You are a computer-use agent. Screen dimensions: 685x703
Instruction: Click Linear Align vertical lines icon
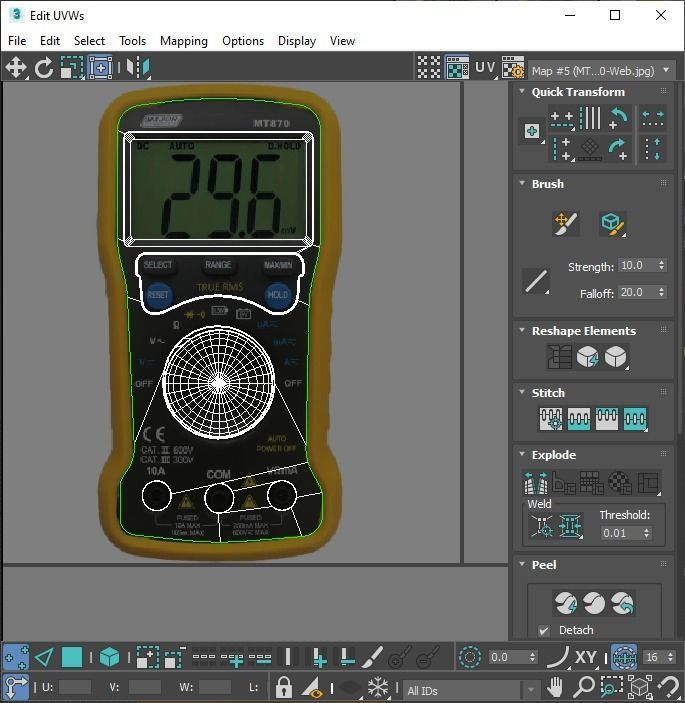590,118
